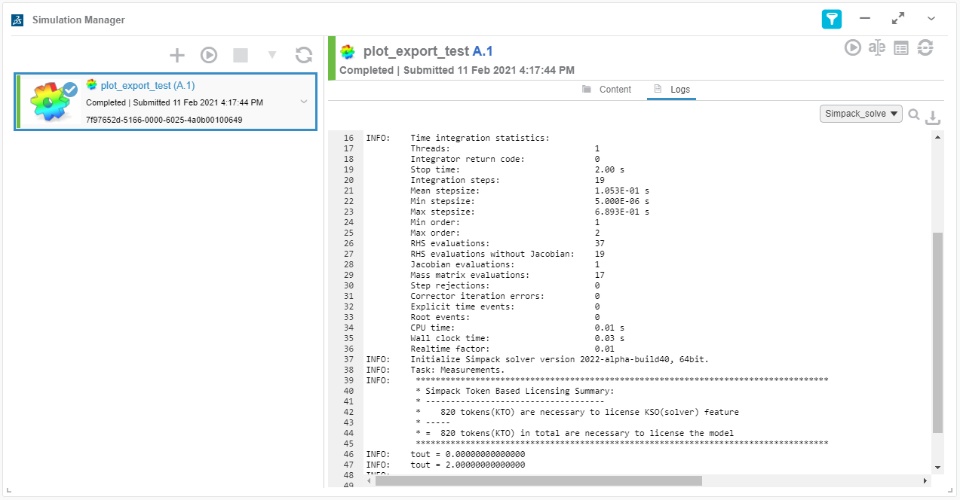Click the 'Completed | Submitted' status in header
This screenshot has width=960, height=500.
pos(457,70)
